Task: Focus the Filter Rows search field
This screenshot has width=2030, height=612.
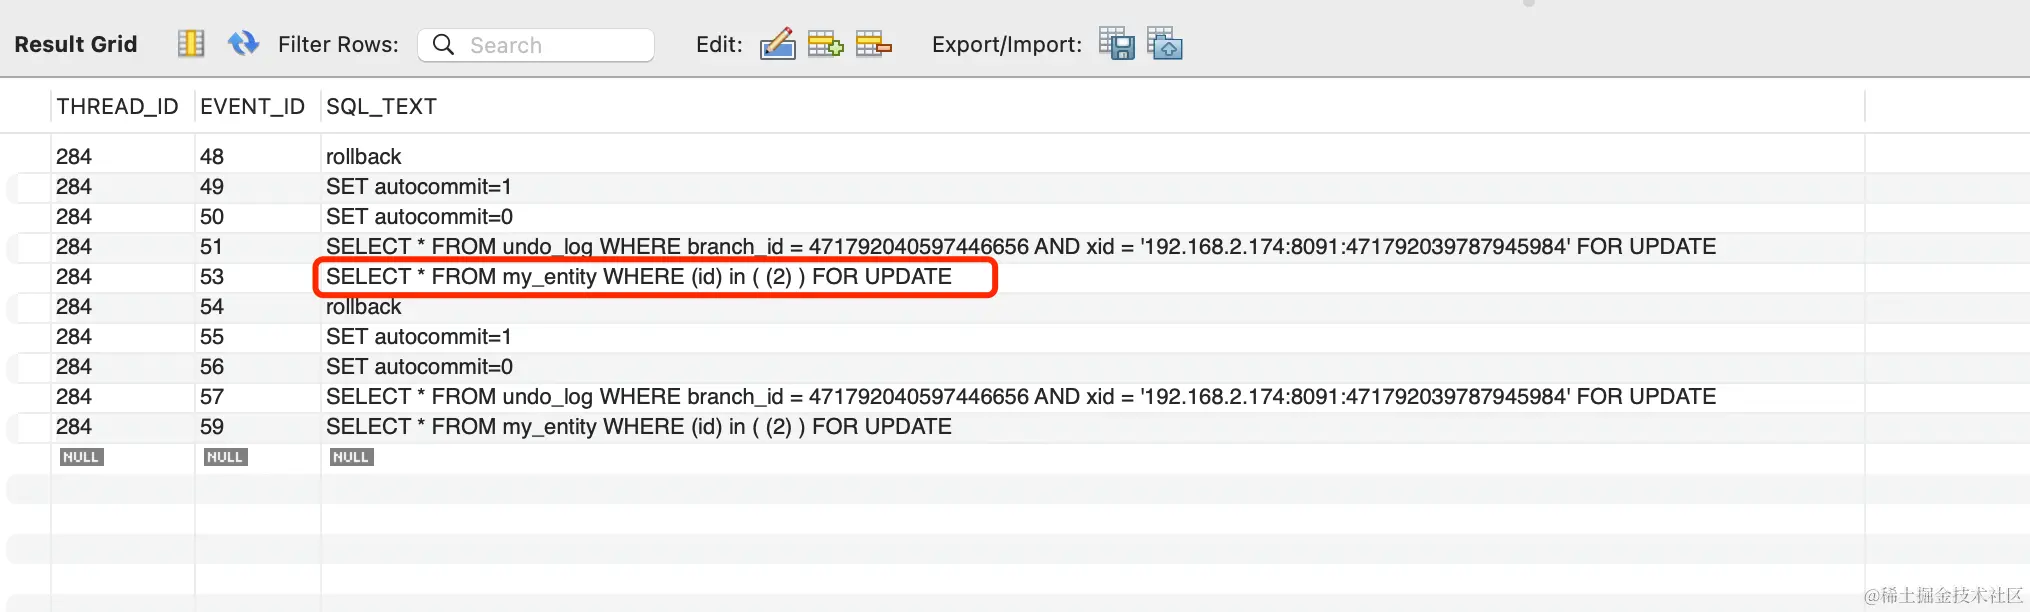Action: [536, 45]
